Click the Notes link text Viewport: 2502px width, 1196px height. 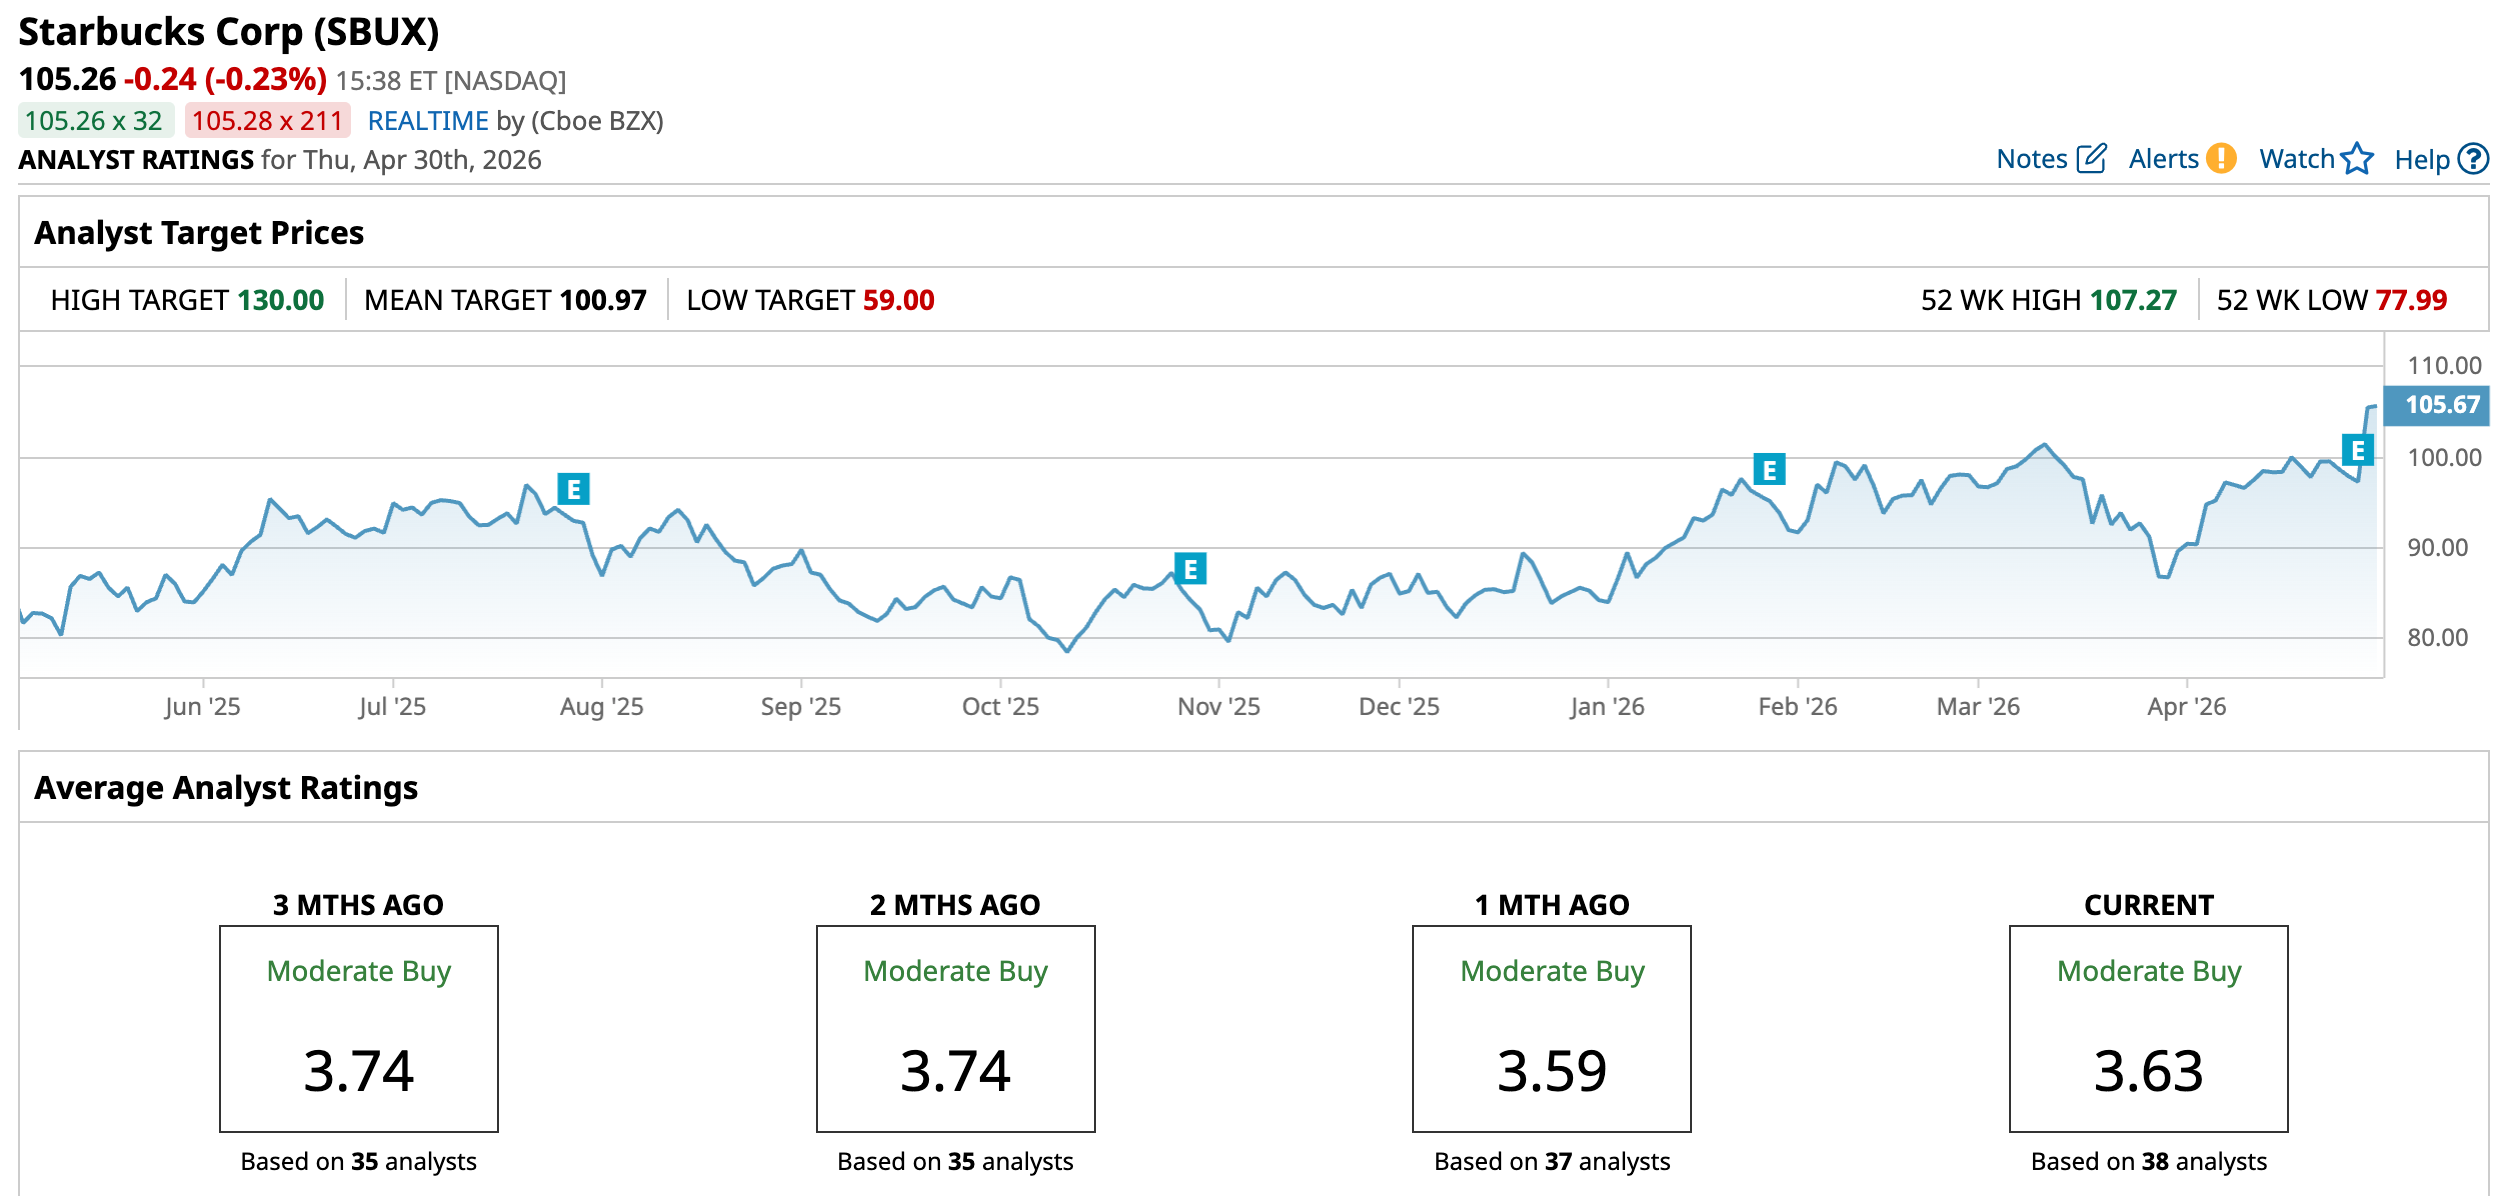2031,159
